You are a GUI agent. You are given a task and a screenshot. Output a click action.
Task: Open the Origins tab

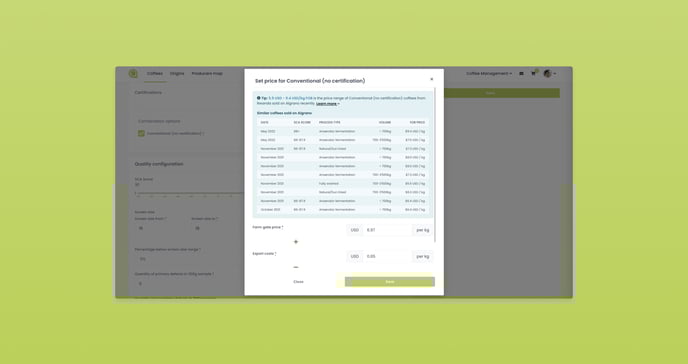pyautogui.click(x=177, y=74)
